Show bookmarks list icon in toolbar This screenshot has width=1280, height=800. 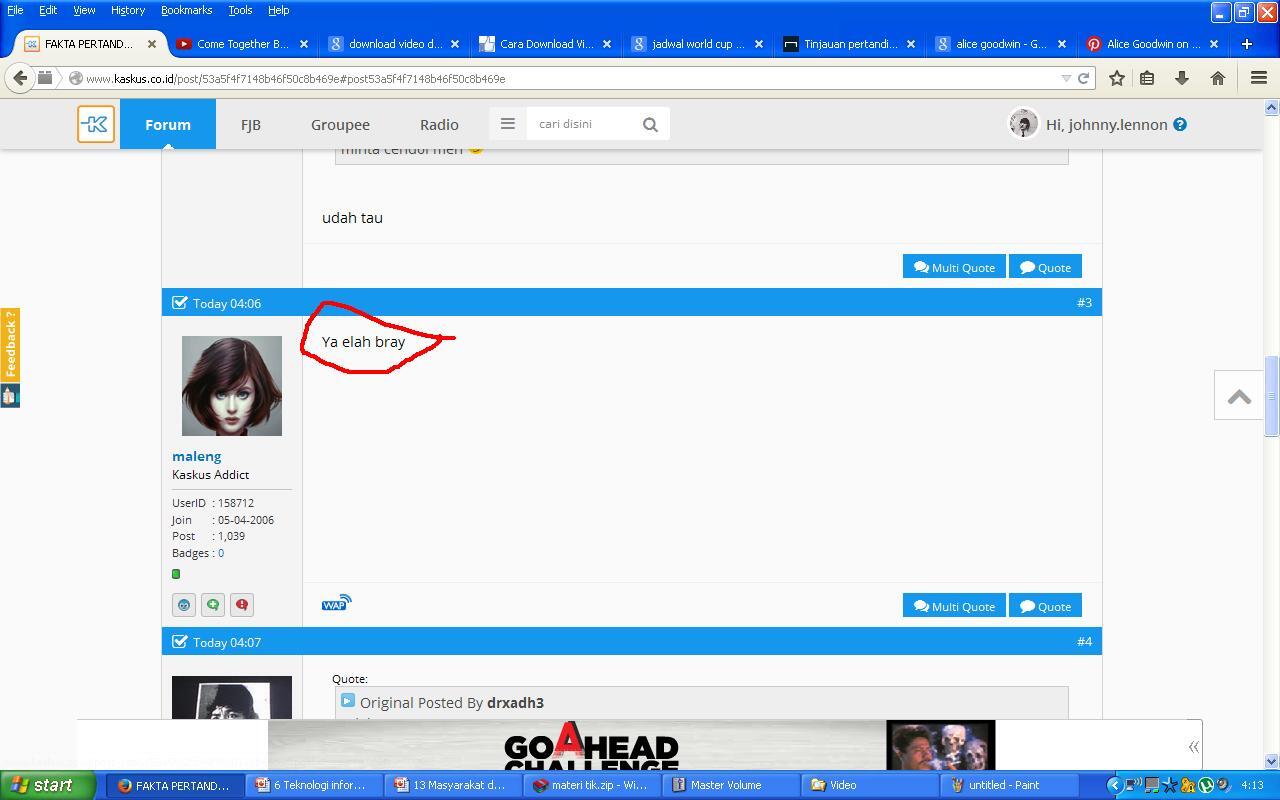(x=1148, y=78)
